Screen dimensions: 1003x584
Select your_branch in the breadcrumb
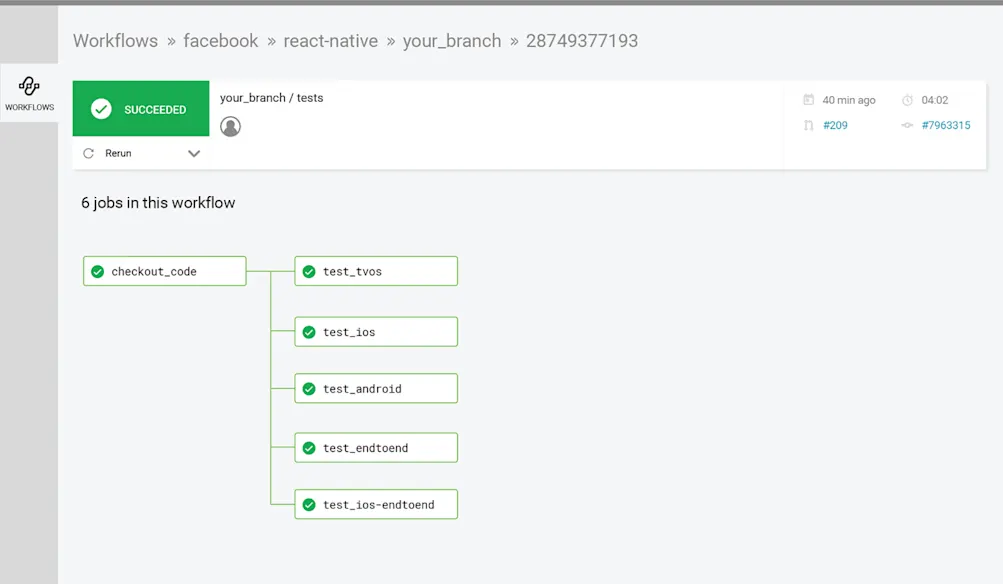pyautogui.click(x=452, y=41)
